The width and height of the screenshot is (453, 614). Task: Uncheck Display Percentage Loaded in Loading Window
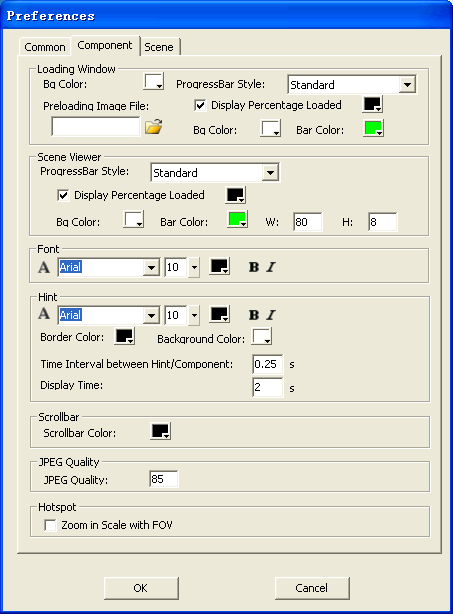[200, 105]
